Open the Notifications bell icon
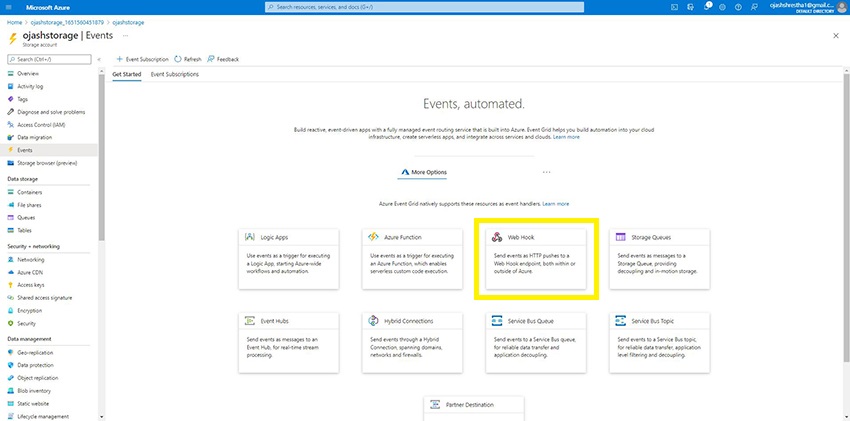The image size is (850, 421). (707, 7)
